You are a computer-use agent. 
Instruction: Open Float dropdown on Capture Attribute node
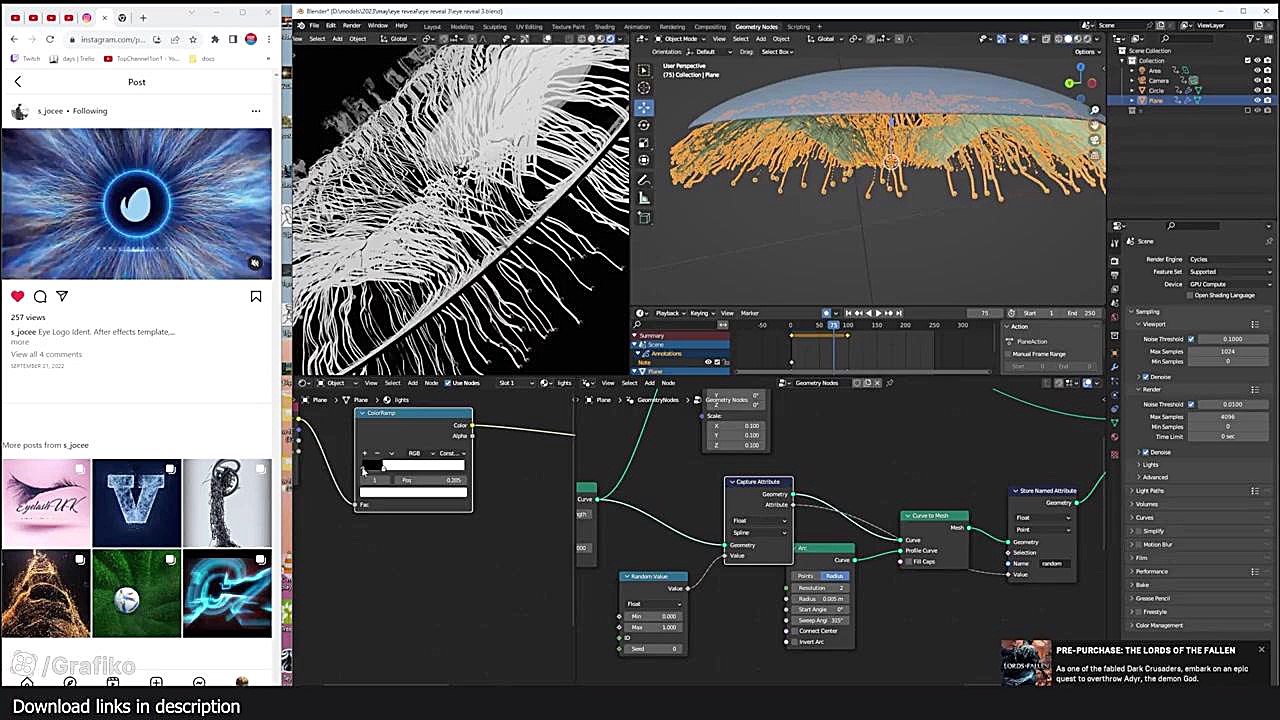click(x=759, y=521)
